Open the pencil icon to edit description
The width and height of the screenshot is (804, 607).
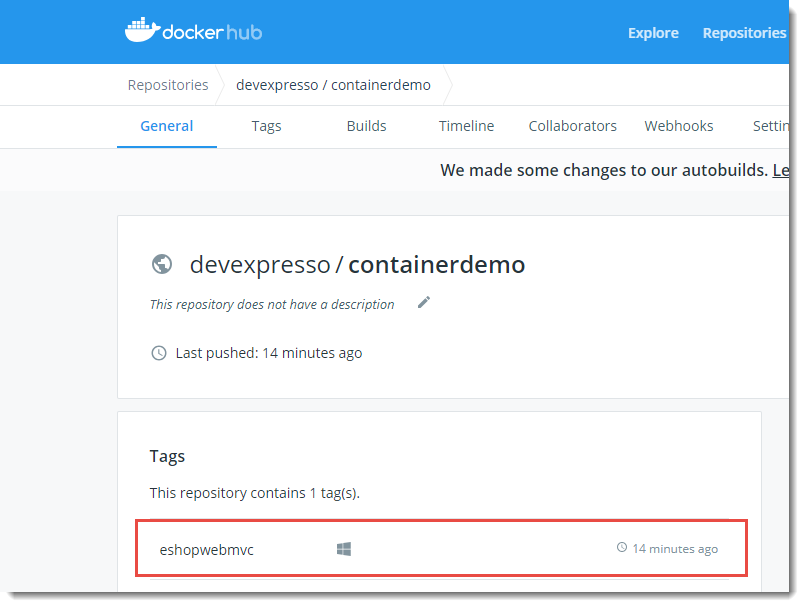pos(424,303)
